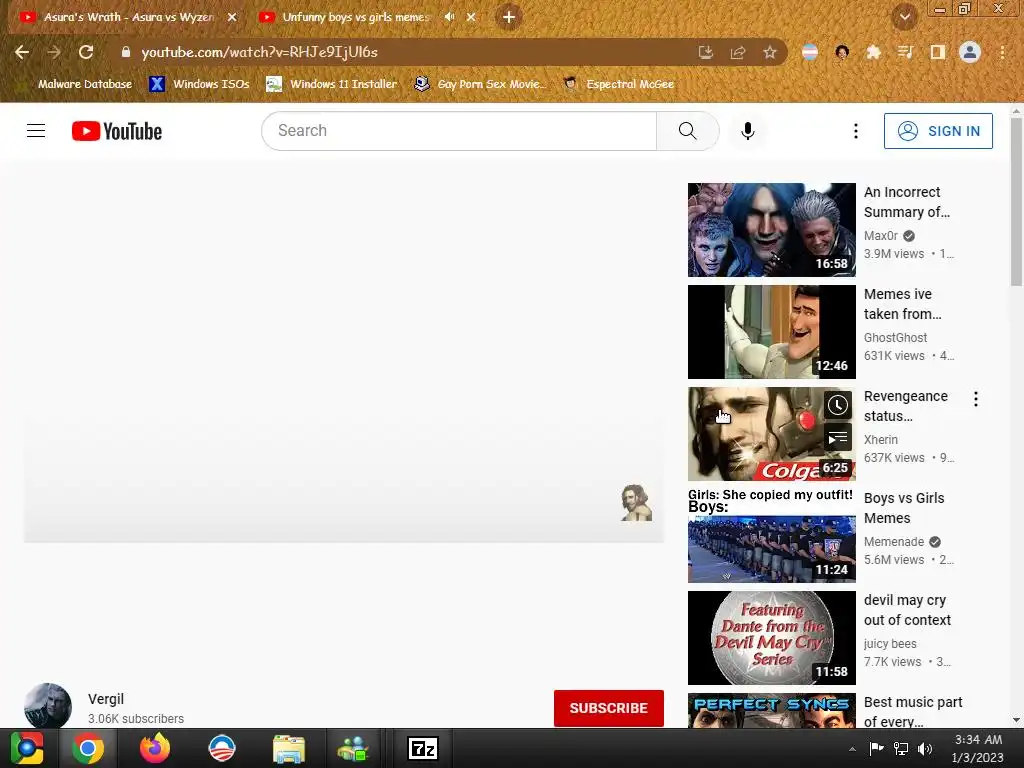The width and height of the screenshot is (1024, 768).
Task: Open the YouTube hamburger guide menu
Action: 36,131
